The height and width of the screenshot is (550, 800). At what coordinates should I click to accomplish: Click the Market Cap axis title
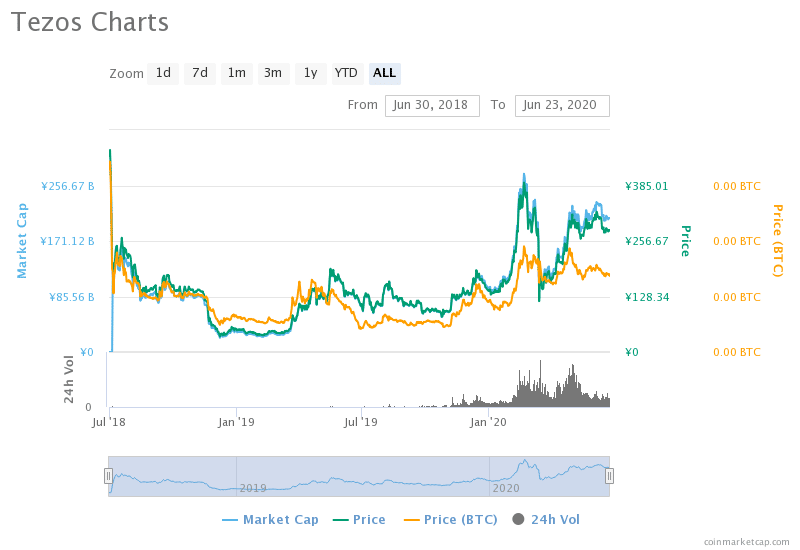[21, 241]
